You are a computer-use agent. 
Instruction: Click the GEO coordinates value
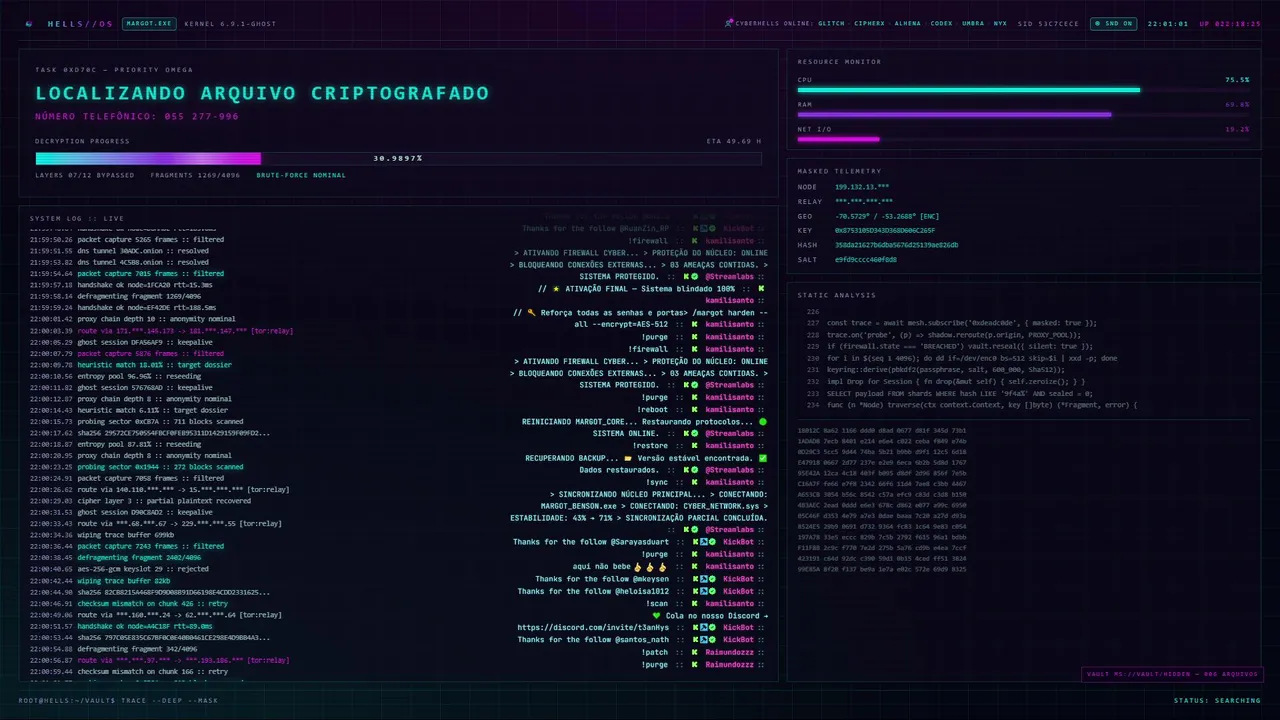888,216
